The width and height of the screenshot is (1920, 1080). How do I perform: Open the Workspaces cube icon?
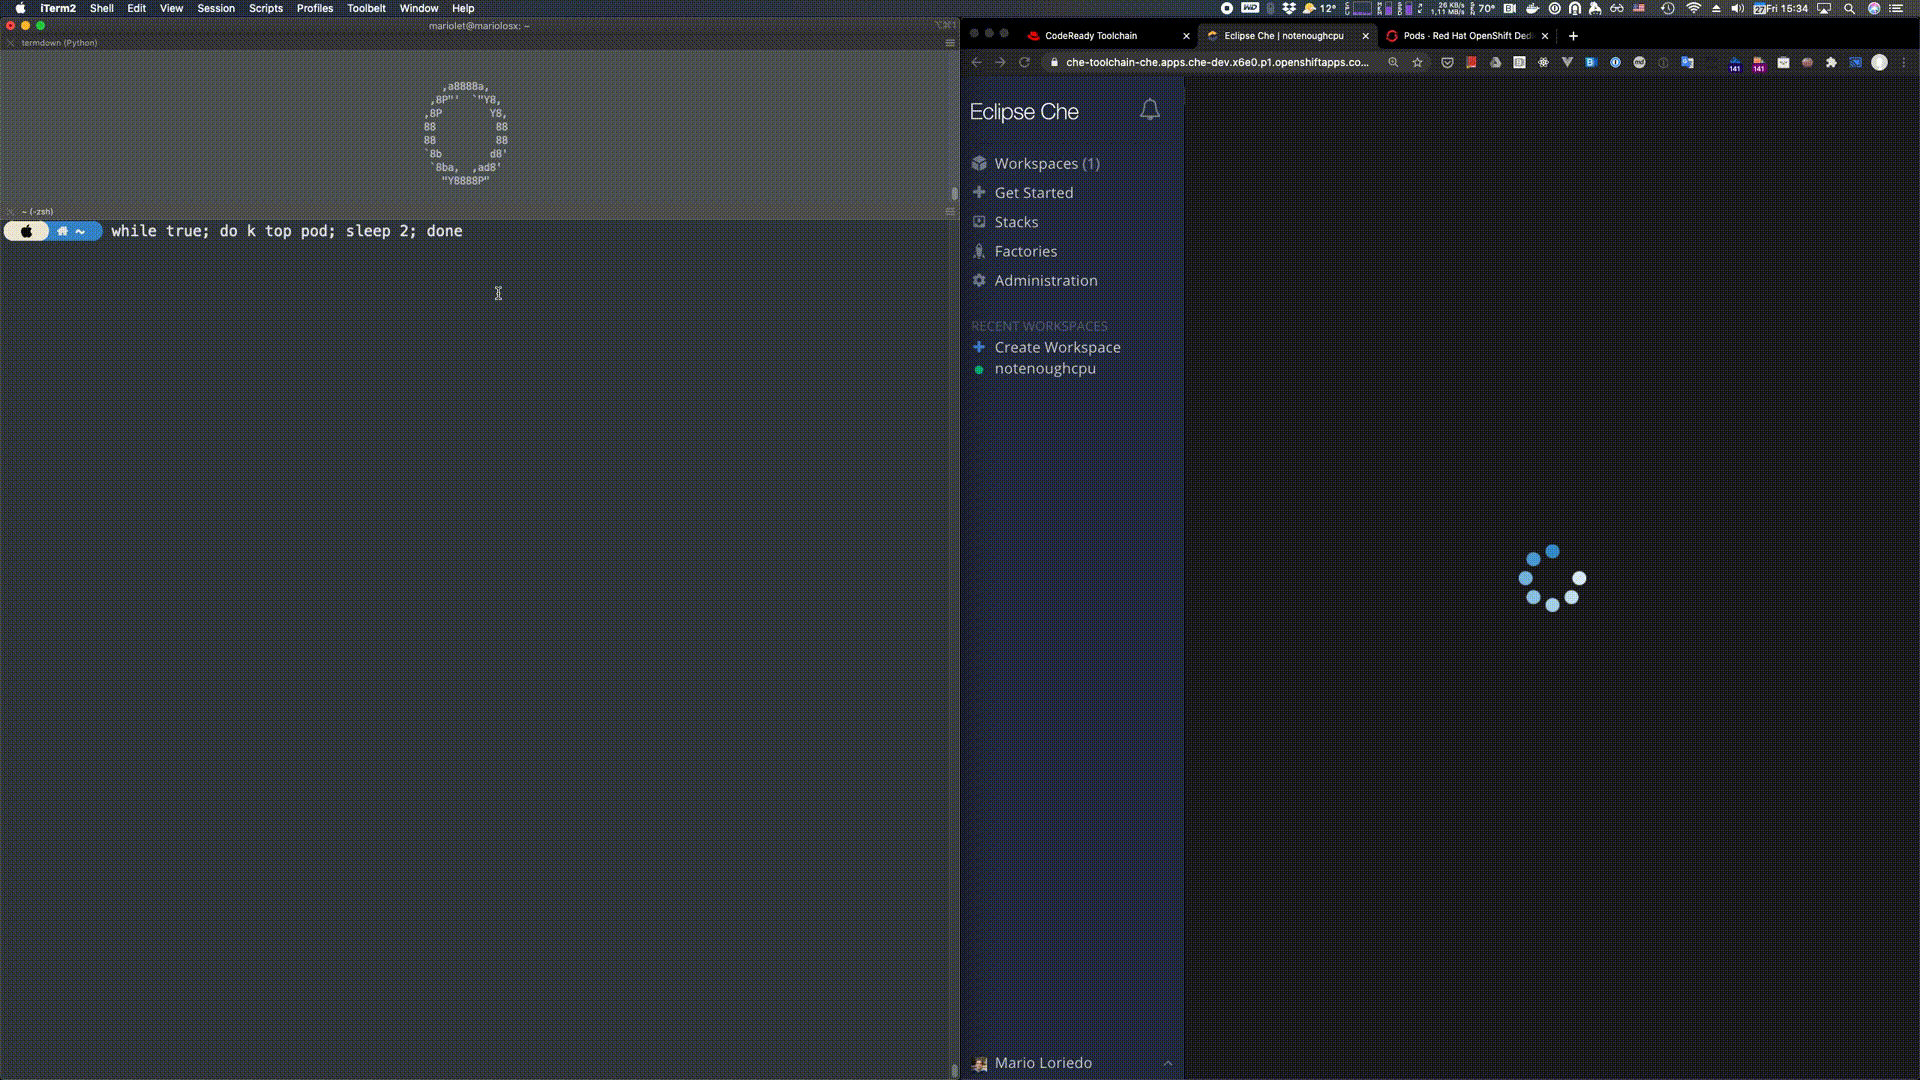(979, 163)
